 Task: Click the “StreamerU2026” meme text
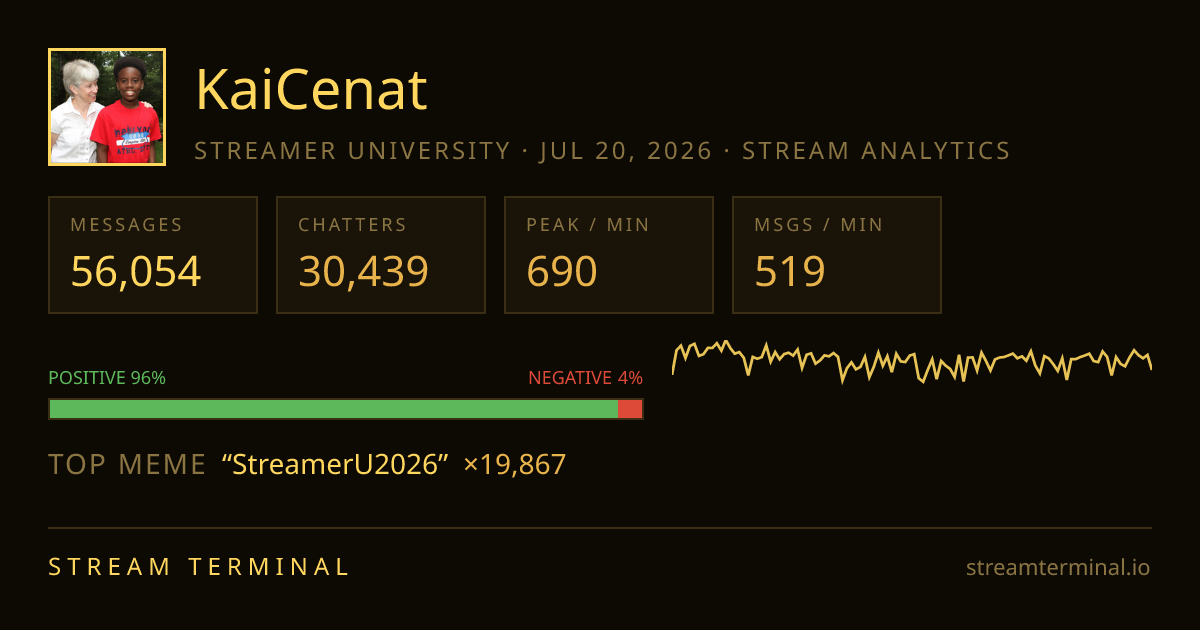click(335, 465)
